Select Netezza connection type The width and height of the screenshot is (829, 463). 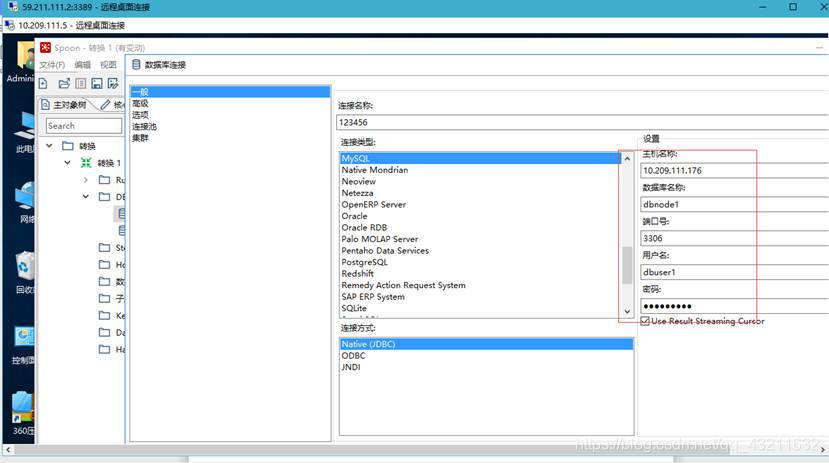pos(480,193)
